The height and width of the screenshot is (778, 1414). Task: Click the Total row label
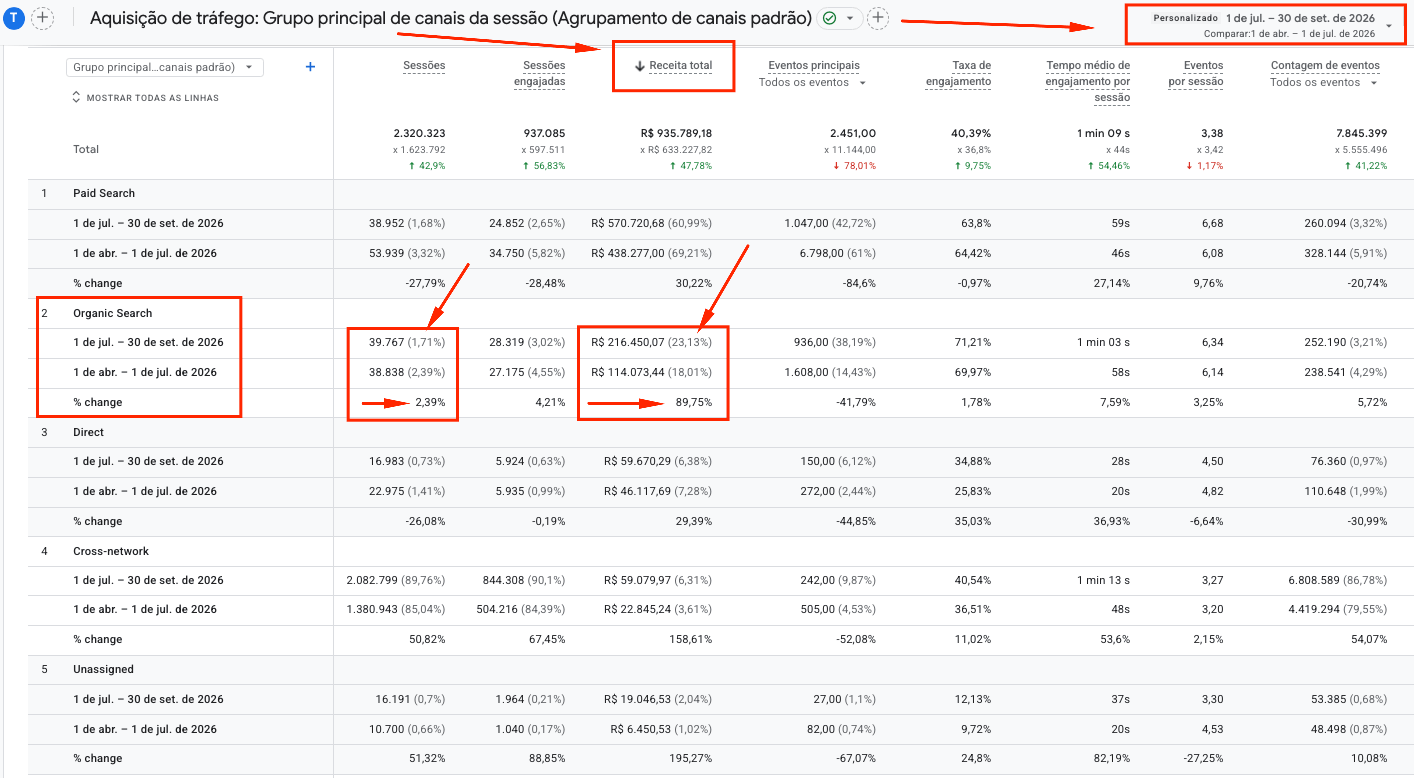(x=86, y=149)
